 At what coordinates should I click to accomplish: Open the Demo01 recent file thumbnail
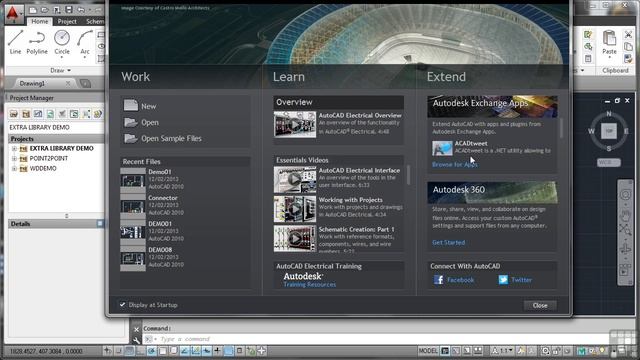pyautogui.click(x=133, y=180)
